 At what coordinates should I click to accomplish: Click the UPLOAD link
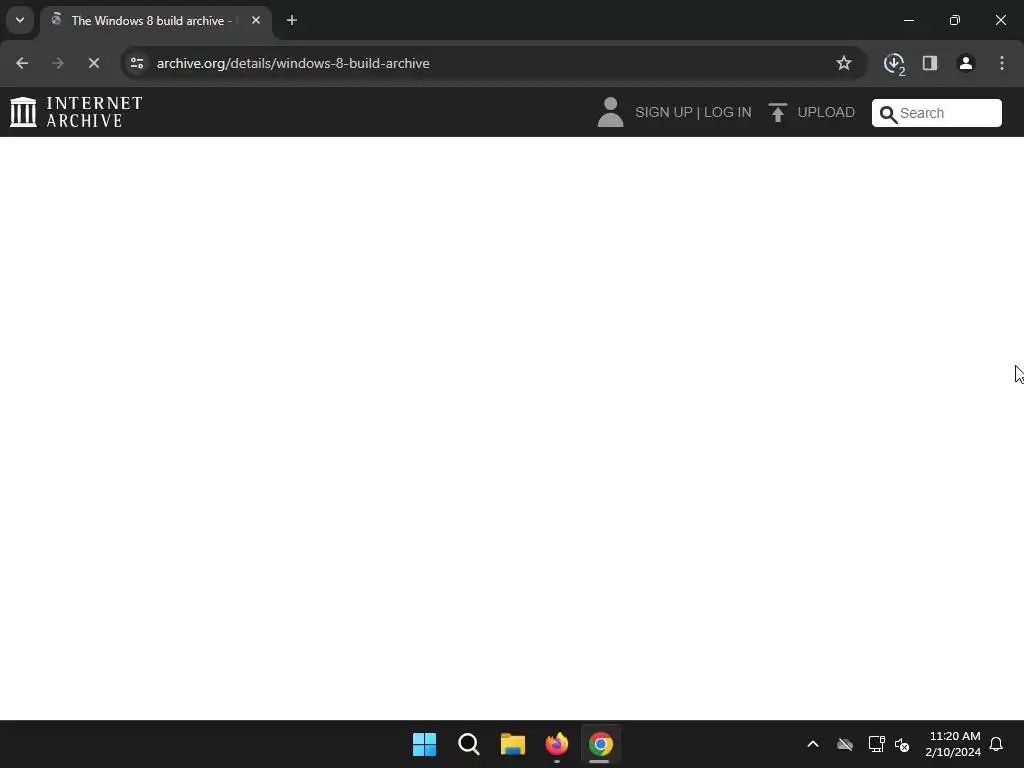pyautogui.click(x=825, y=112)
